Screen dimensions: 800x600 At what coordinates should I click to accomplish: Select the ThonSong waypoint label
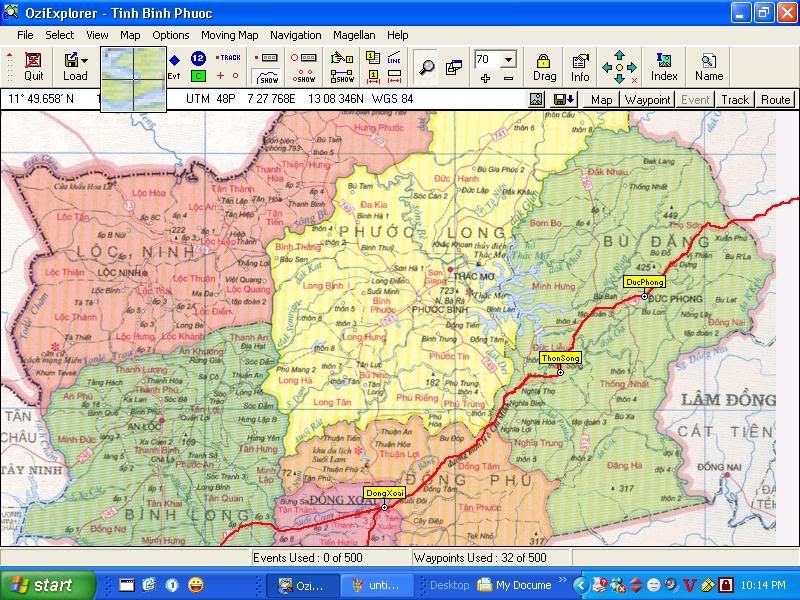click(x=561, y=358)
